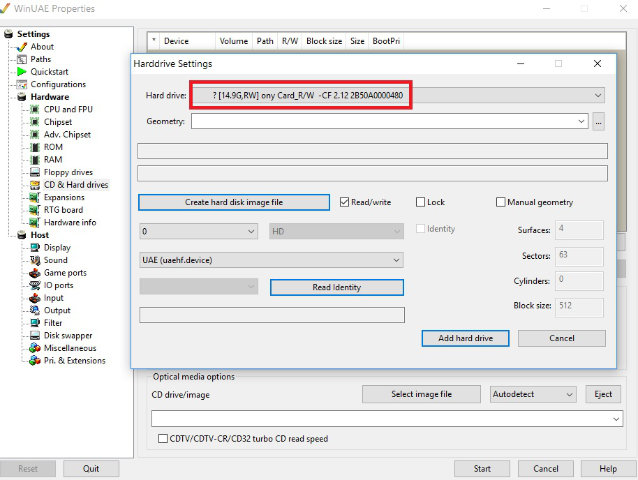Click Cancel in the WinUAE Properties window

point(546,469)
